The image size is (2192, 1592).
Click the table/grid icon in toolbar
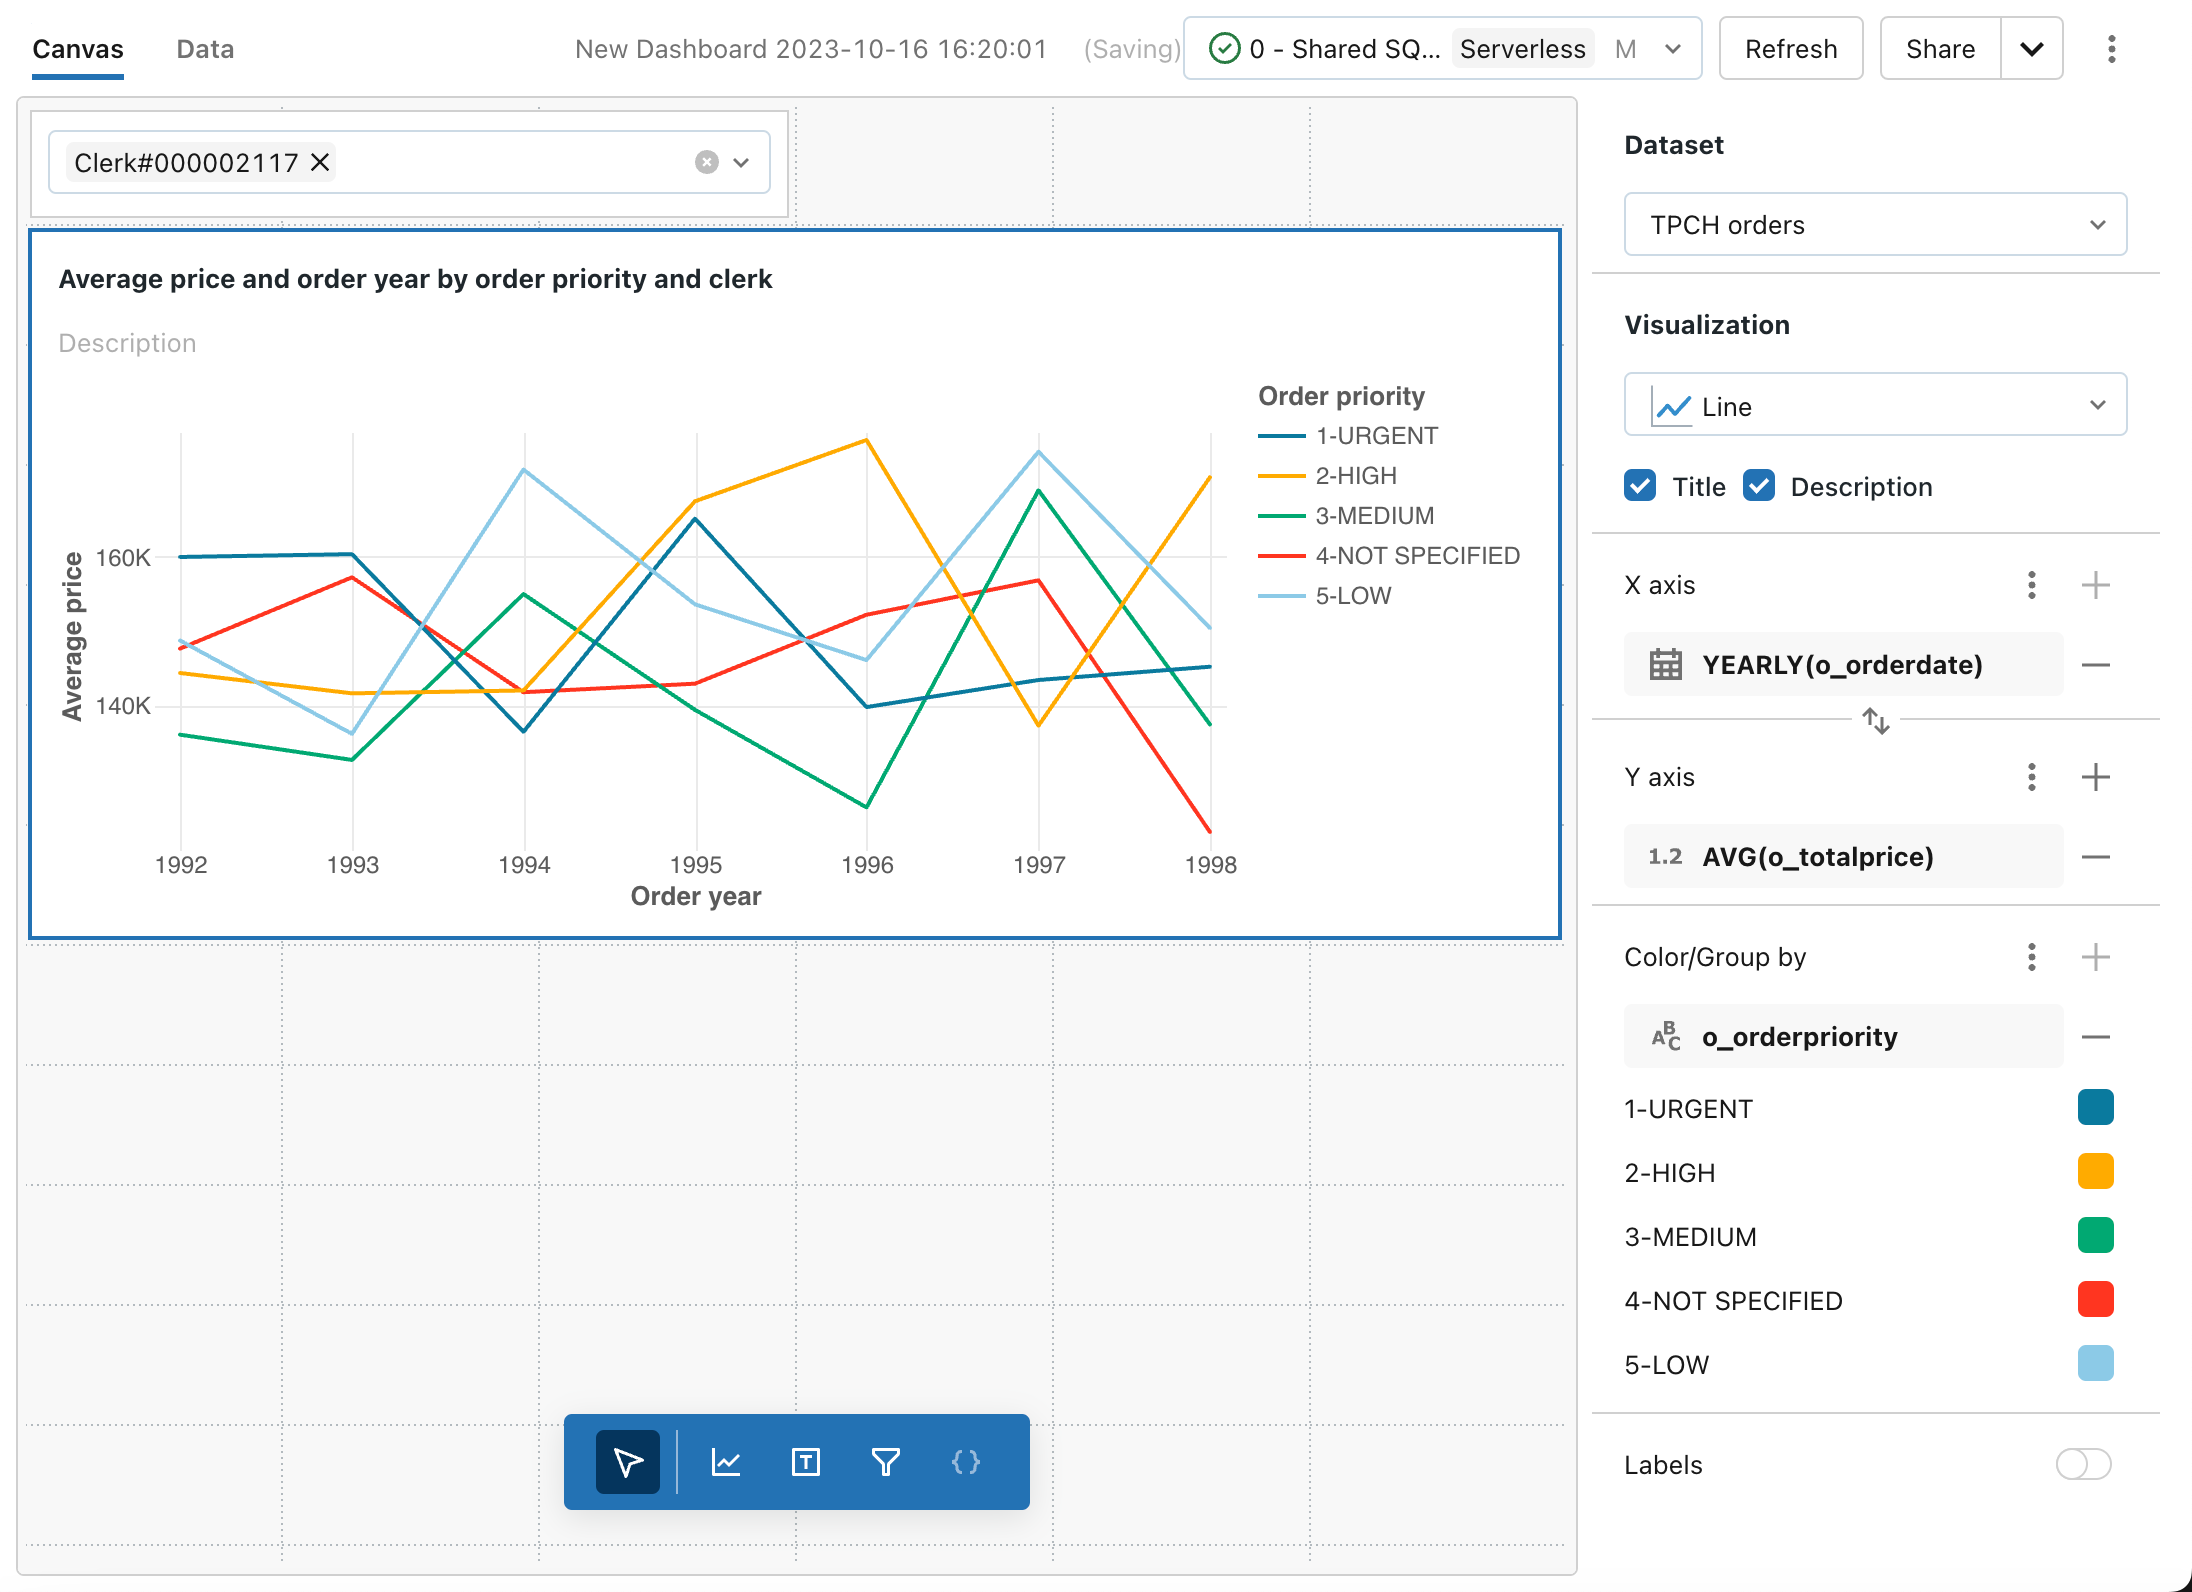click(x=805, y=1461)
